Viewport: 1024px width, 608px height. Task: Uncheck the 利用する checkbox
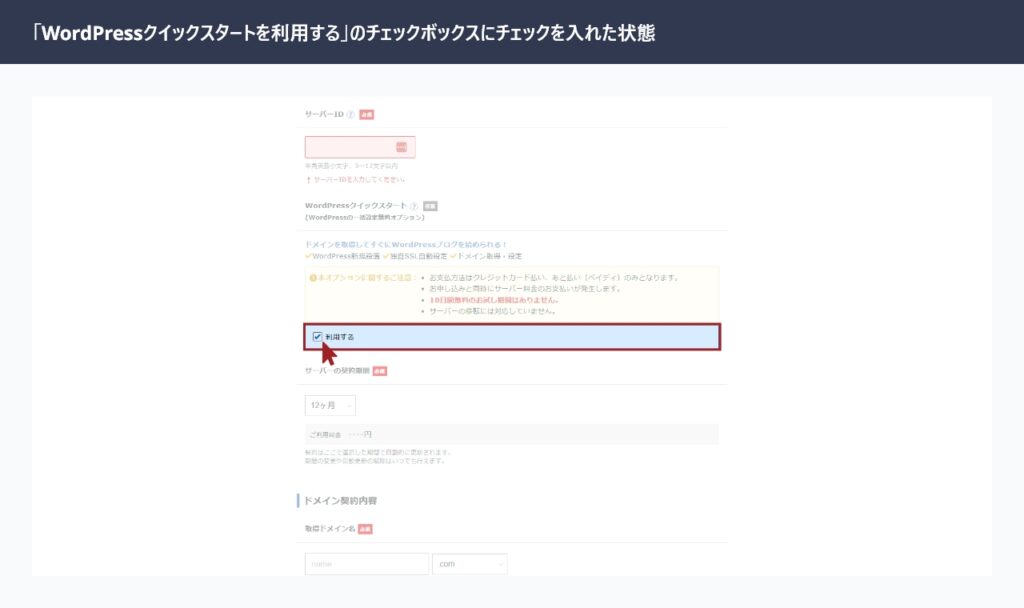(317, 336)
